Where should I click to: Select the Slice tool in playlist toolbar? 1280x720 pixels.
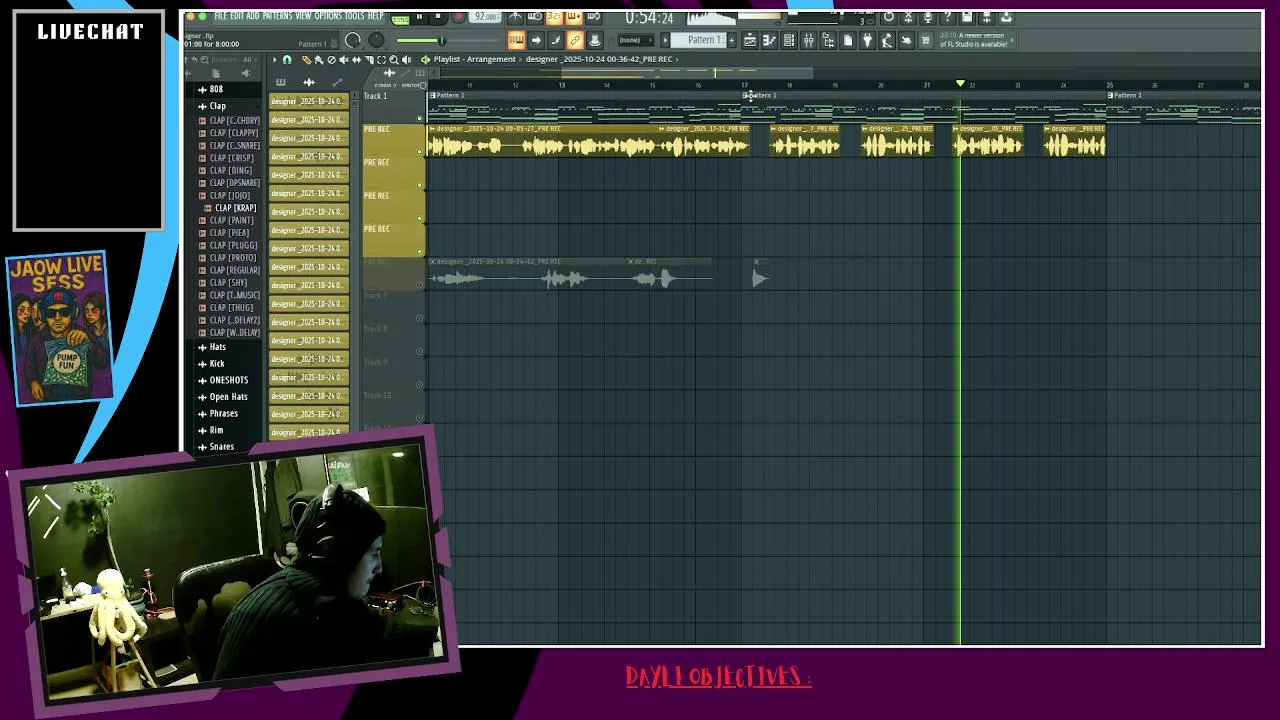click(x=369, y=59)
